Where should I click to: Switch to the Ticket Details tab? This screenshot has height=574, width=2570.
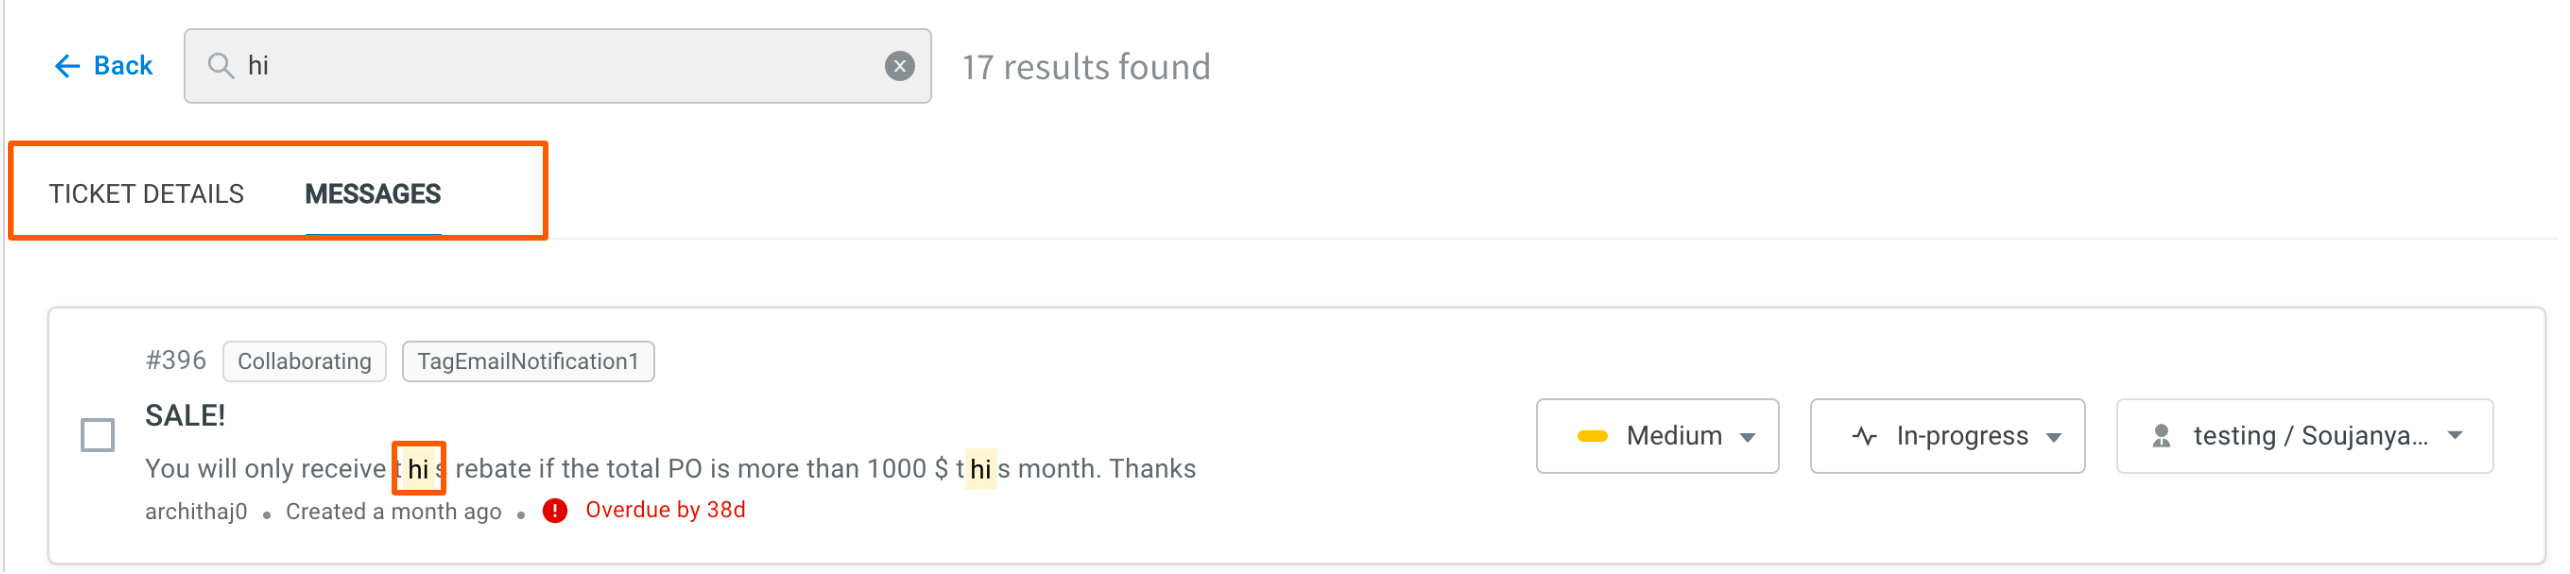[147, 194]
